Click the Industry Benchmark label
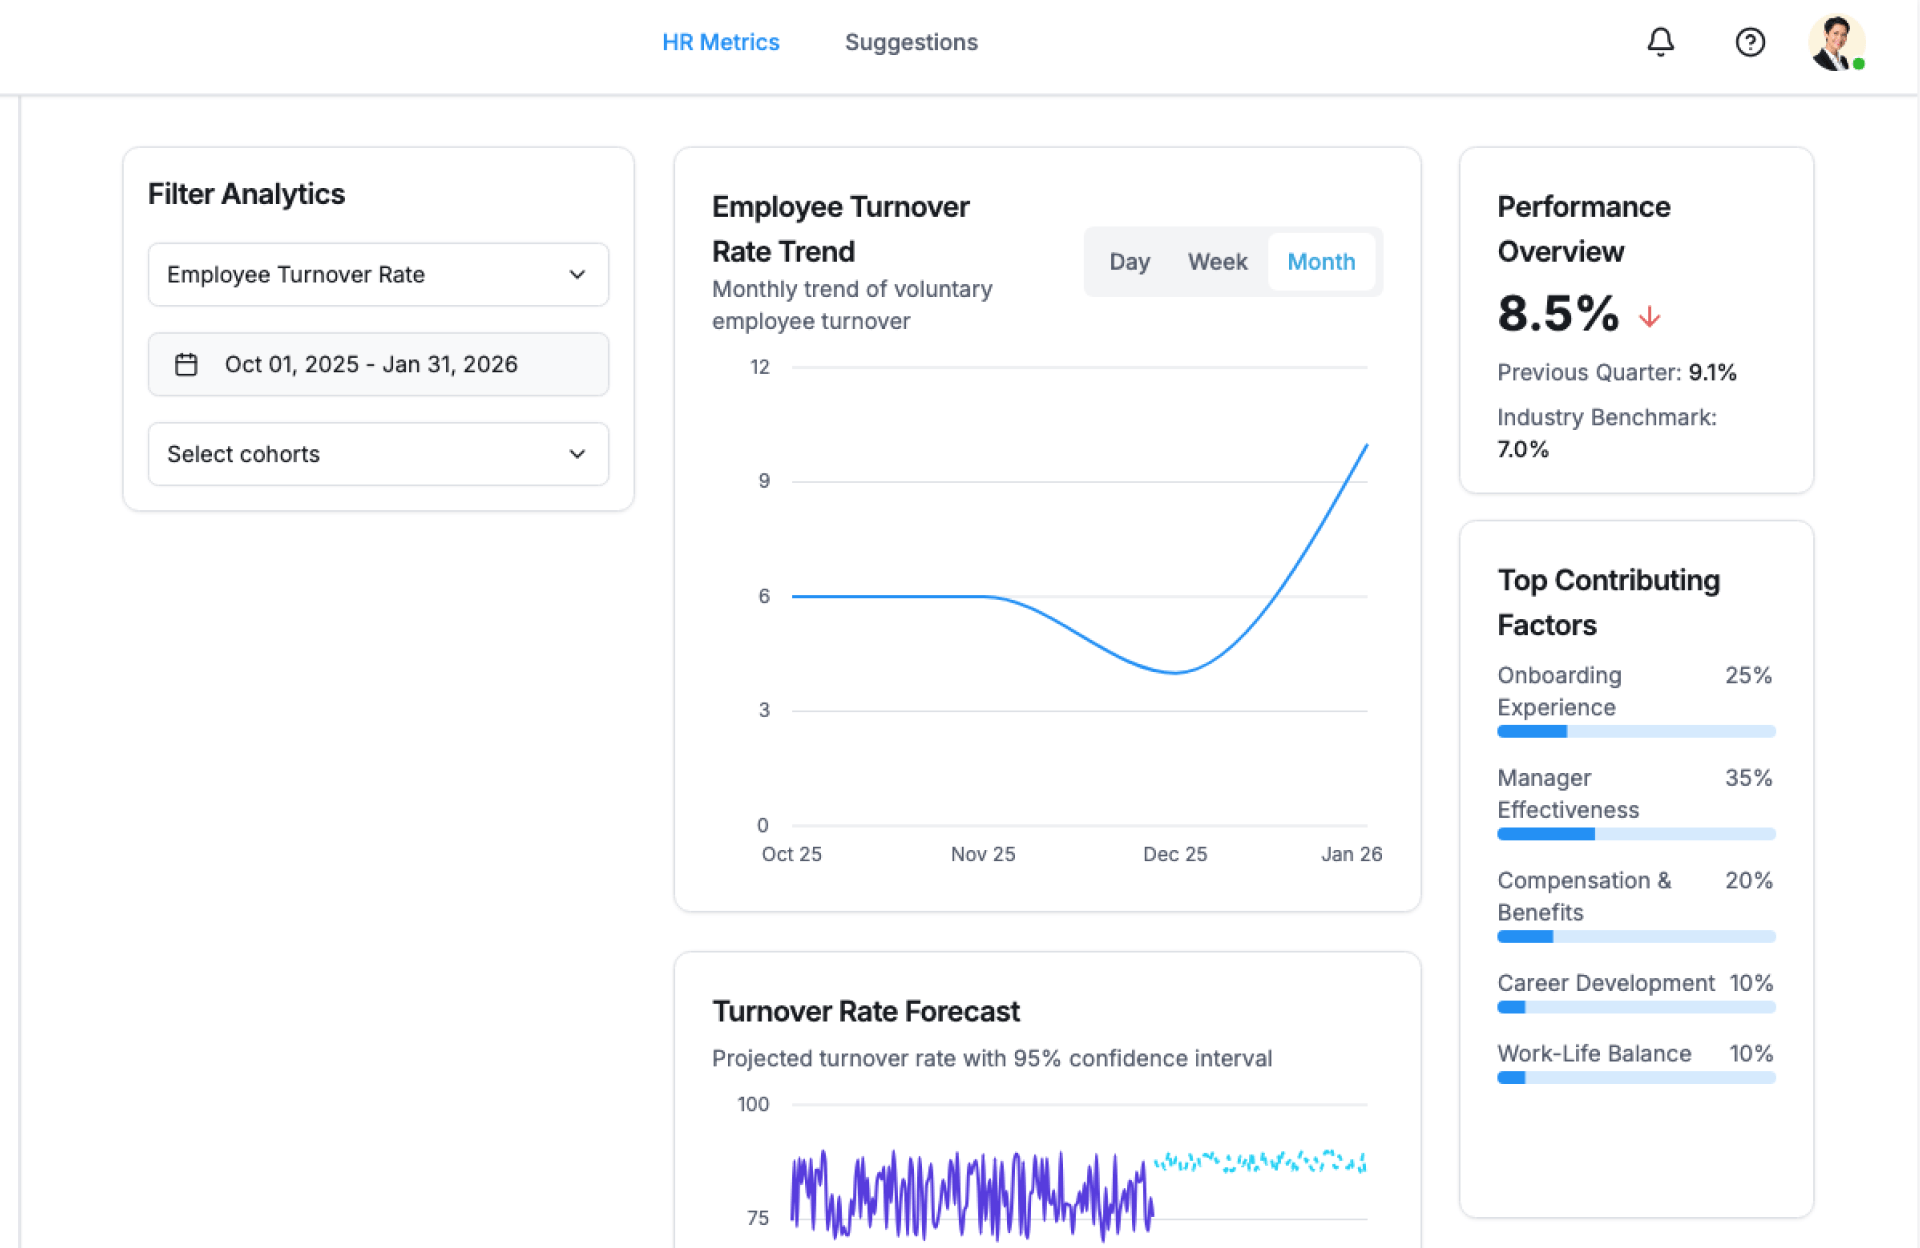The width and height of the screenshot is (1920, 1248). tap(1606, 417)
